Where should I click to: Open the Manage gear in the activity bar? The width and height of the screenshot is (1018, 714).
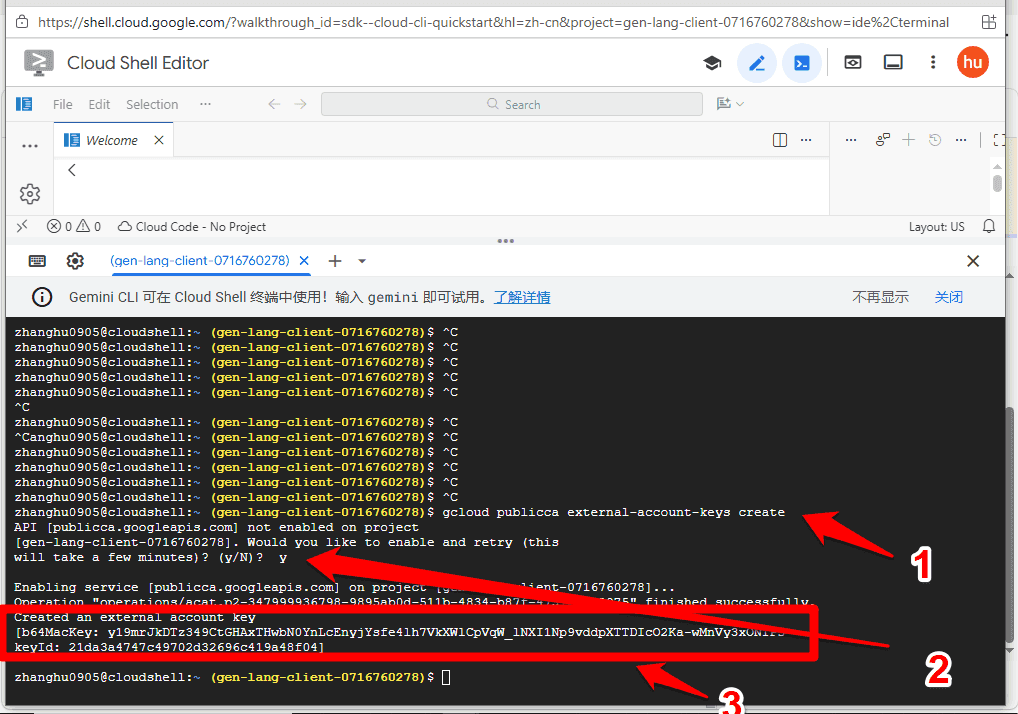tap(30, 193)
